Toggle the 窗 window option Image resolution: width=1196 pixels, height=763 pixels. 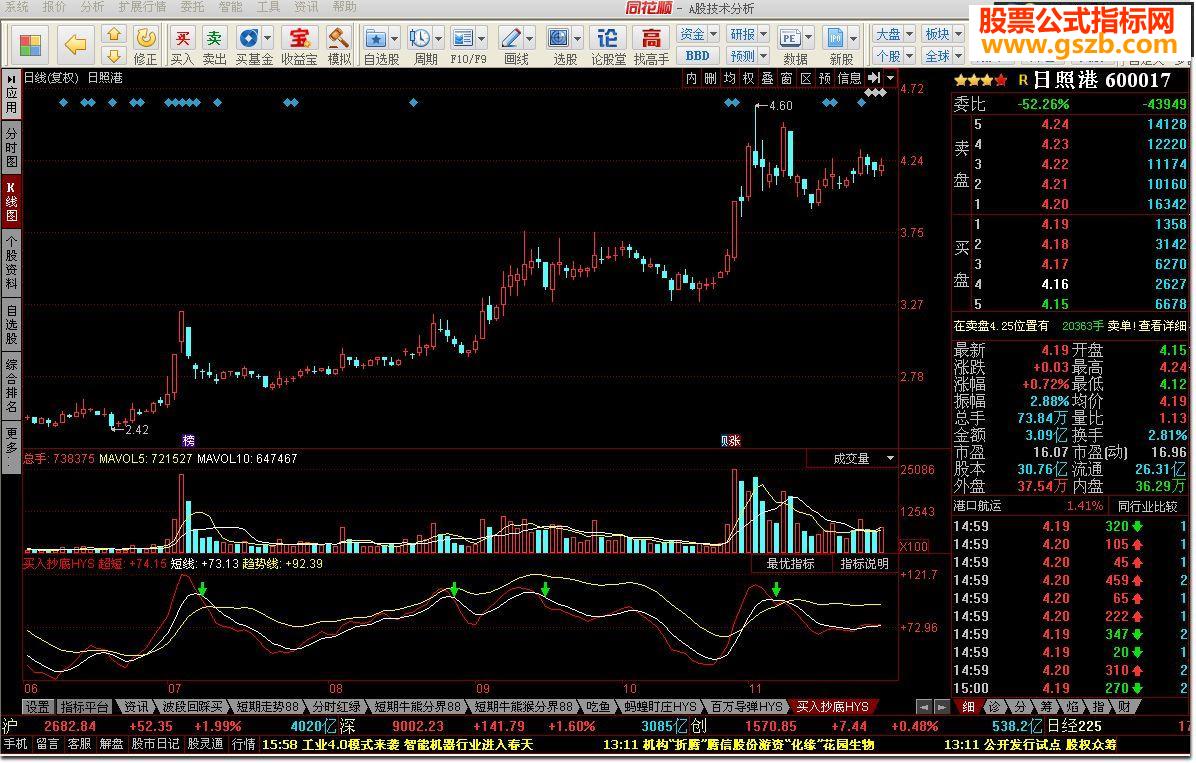pos(786,78)
